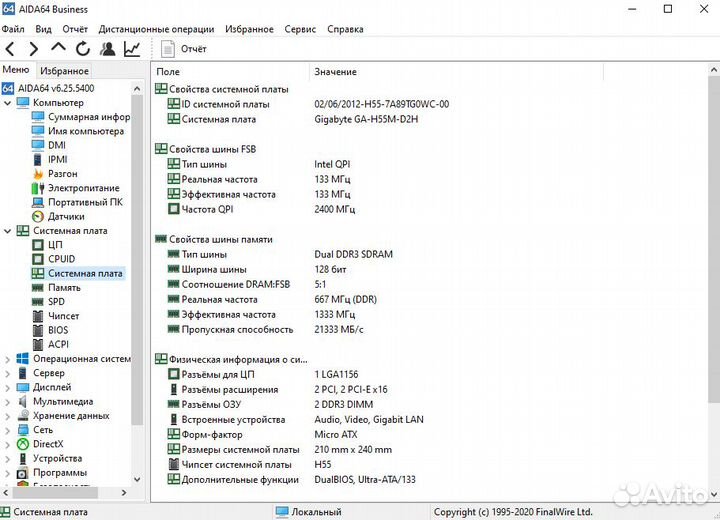Expand the Сервер tree node
Image resolution: width=720 pixels, height=520 pixels.
7,373
